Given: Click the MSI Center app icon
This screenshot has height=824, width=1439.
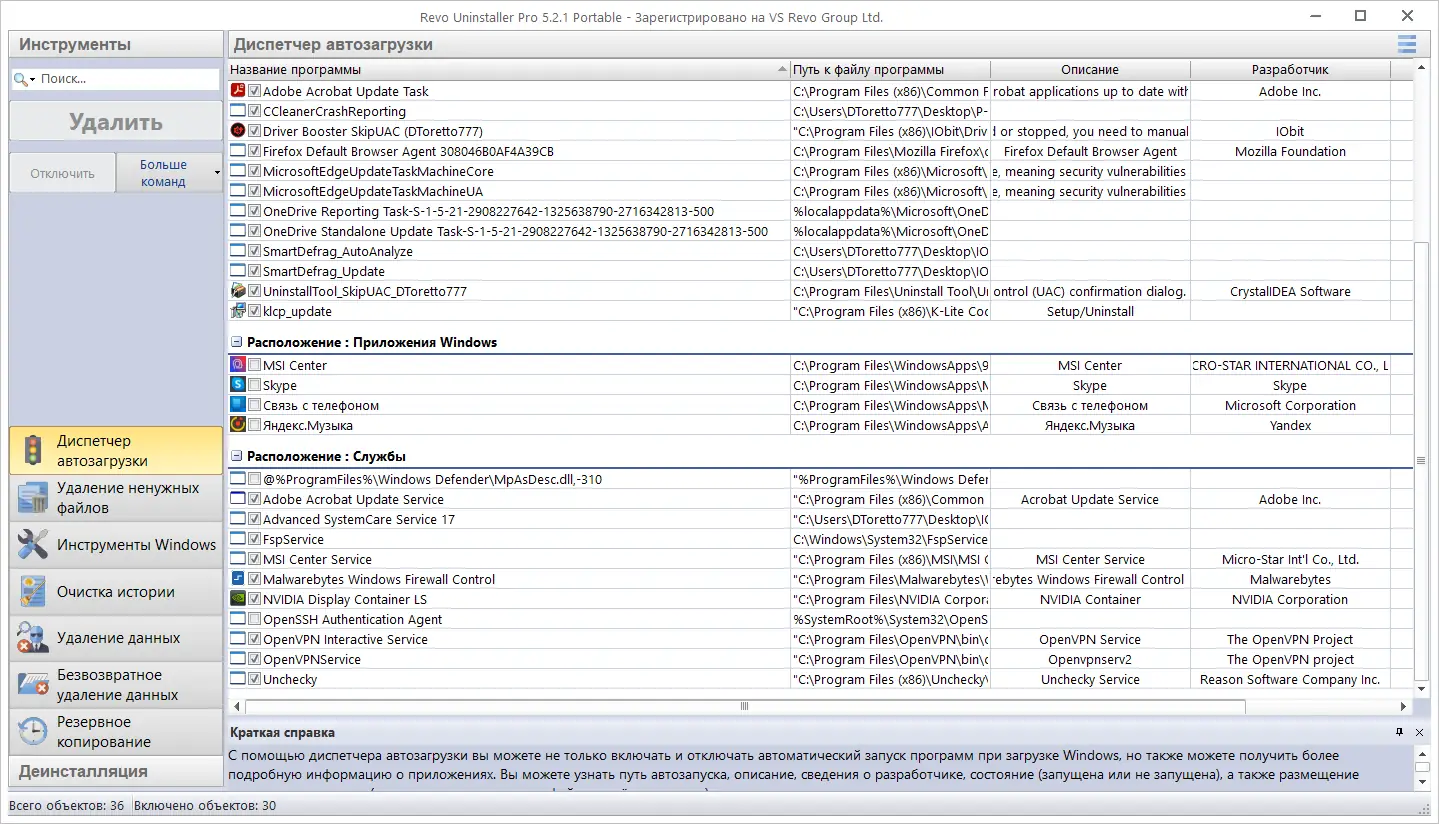Looking at the screenshot, I should (238, 365).
